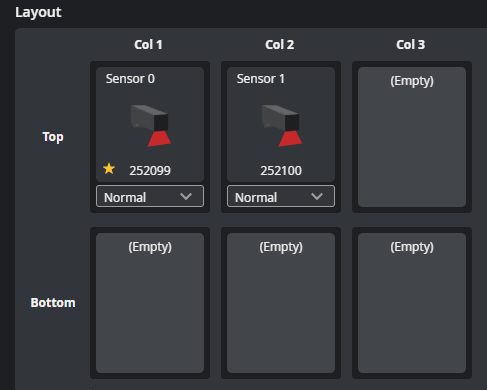
Task: Click serial number 252100
Action: point(281,171)
